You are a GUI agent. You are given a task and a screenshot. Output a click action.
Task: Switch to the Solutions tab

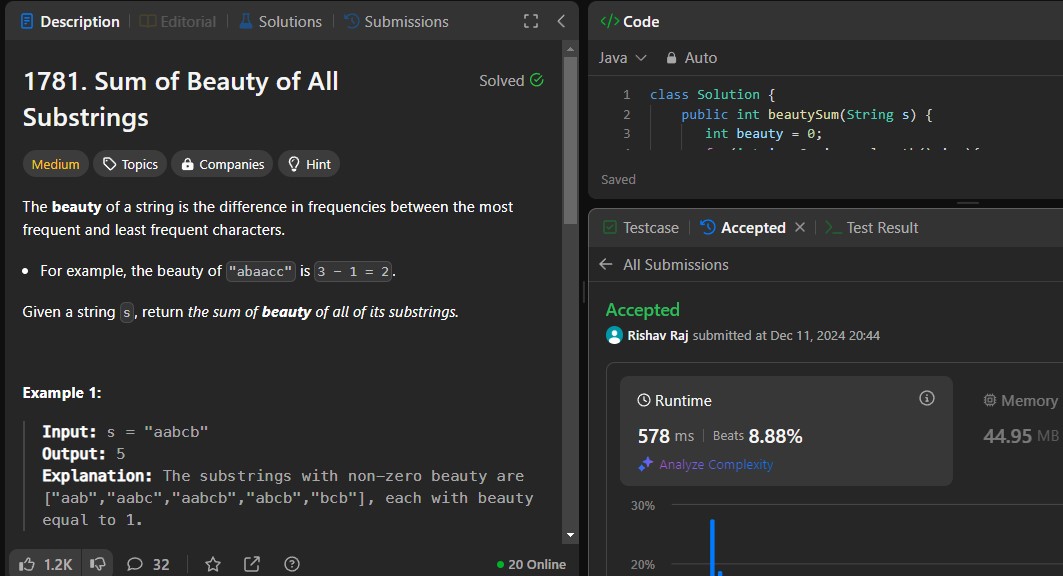(281, 22)
